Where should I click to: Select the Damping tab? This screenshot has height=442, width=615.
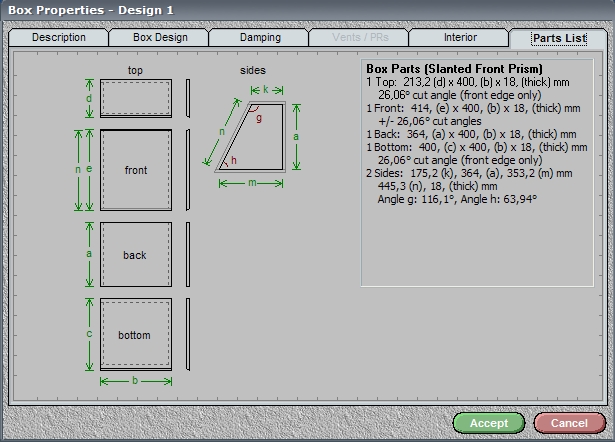pos(260,38)
